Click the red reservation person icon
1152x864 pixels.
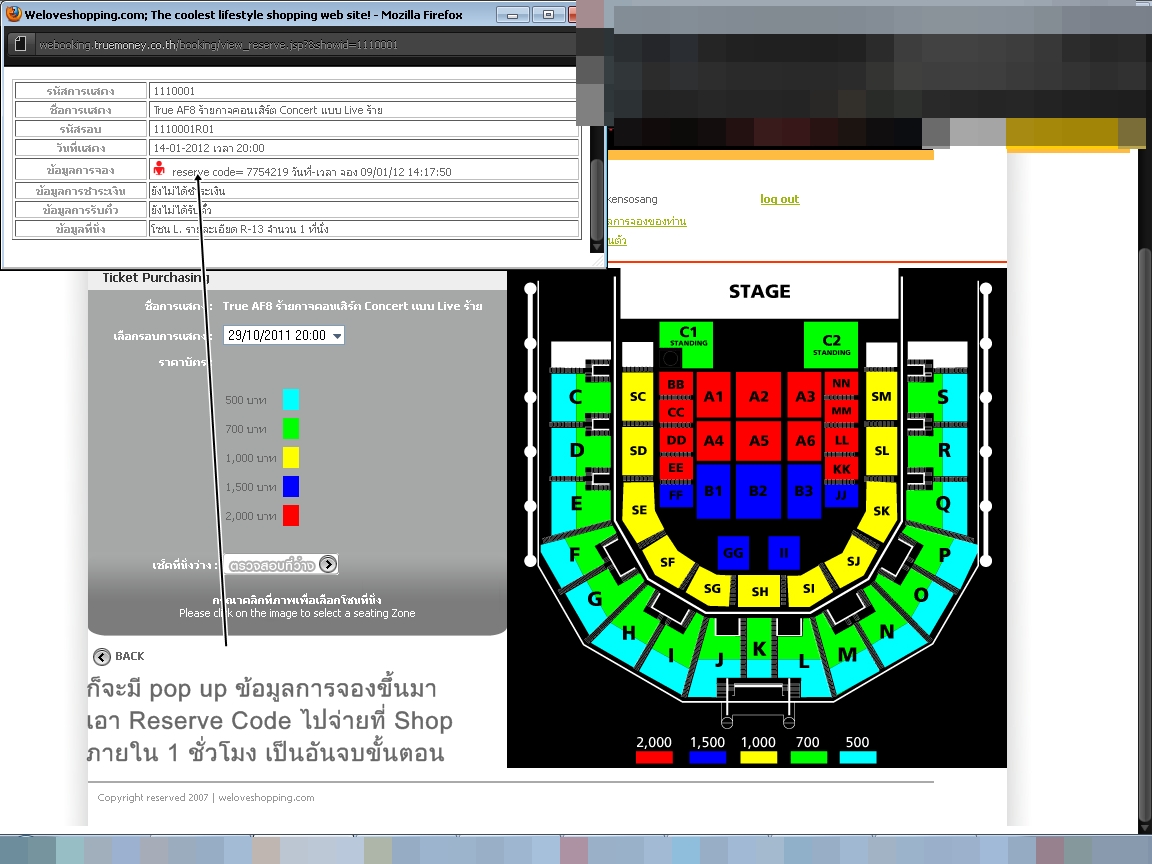point(159,169)
